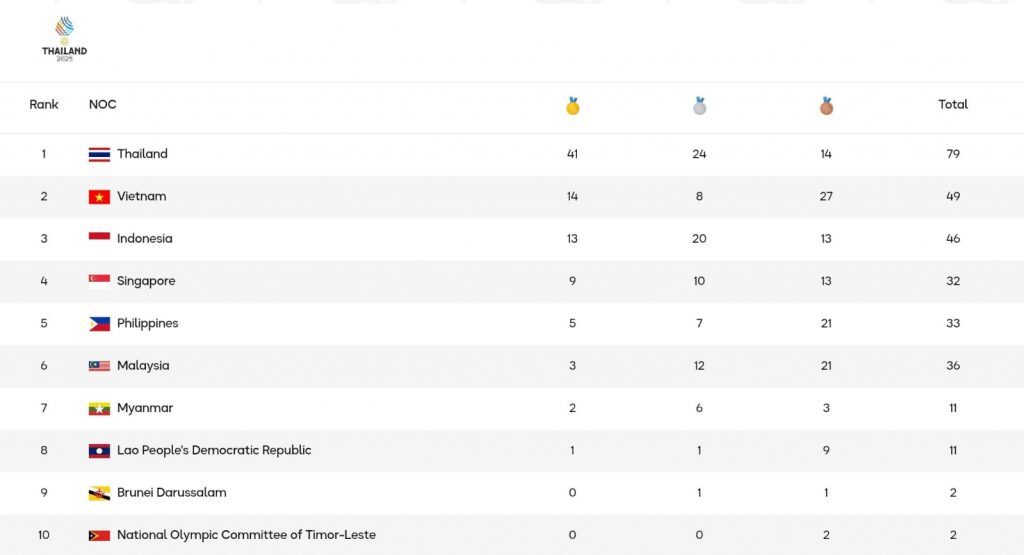Click Malaysia's silver count 12

coord(699,366)
